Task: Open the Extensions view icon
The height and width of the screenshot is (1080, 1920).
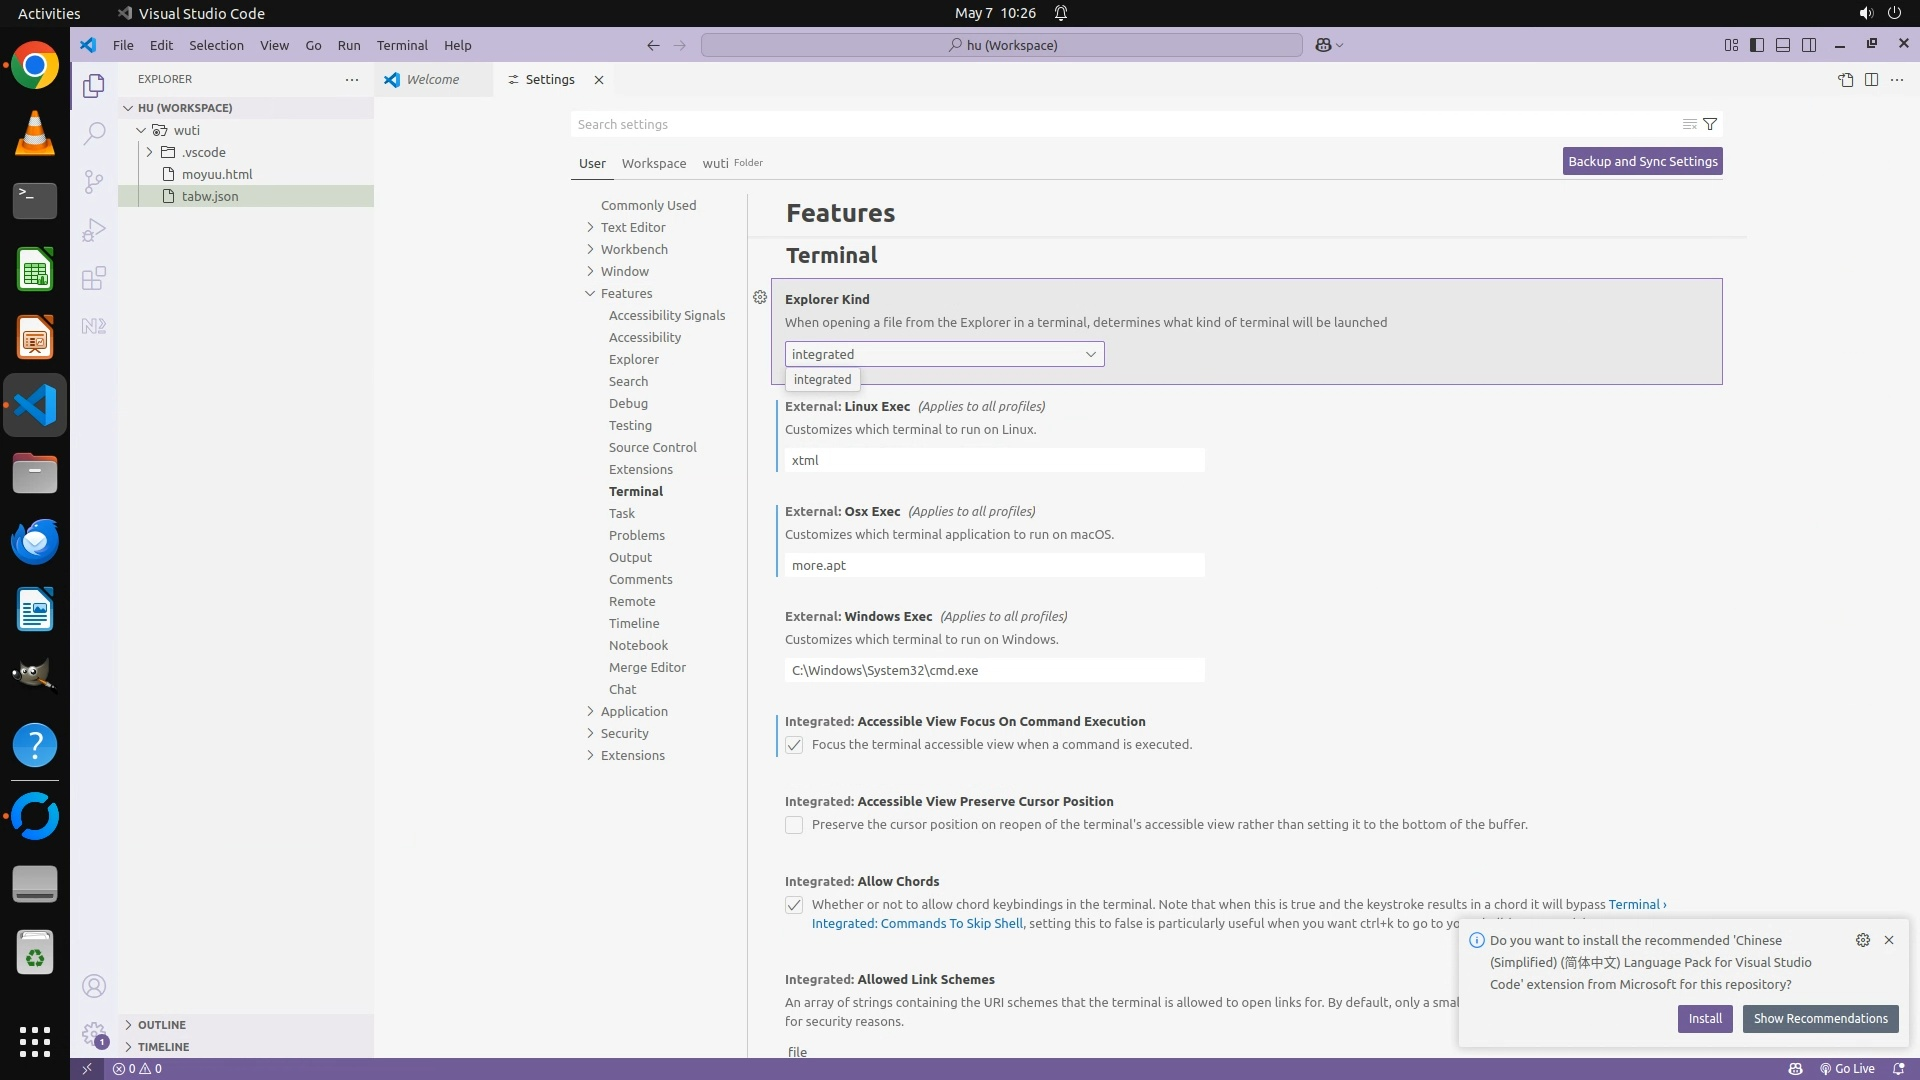Action: pyautogui.click(x=94, y=278)
